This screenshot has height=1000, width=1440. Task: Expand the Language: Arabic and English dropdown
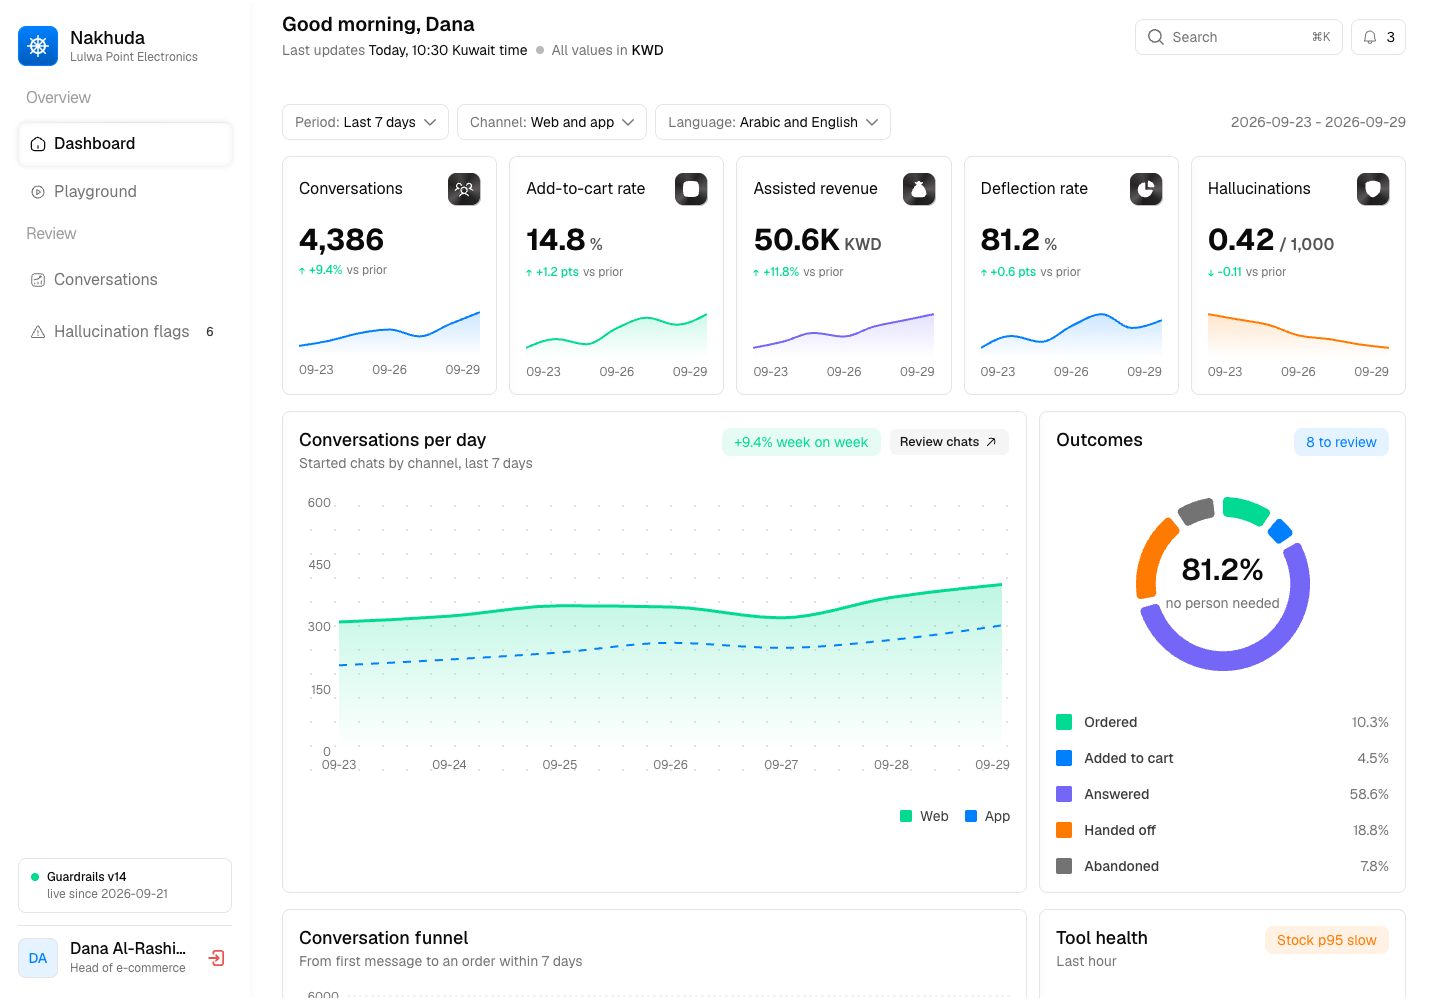pyautogui.click(x=773, y=122)
